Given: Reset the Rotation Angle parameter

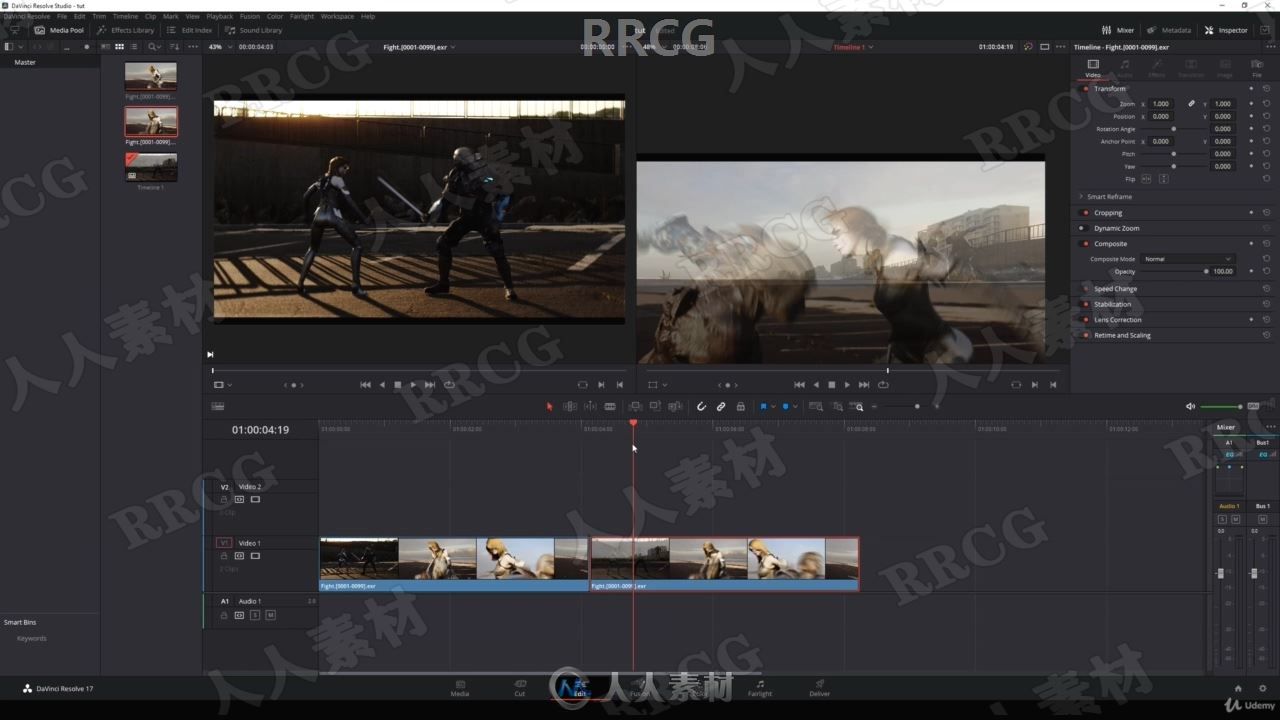Looking at the screenshot, I should click(1266, 129).
